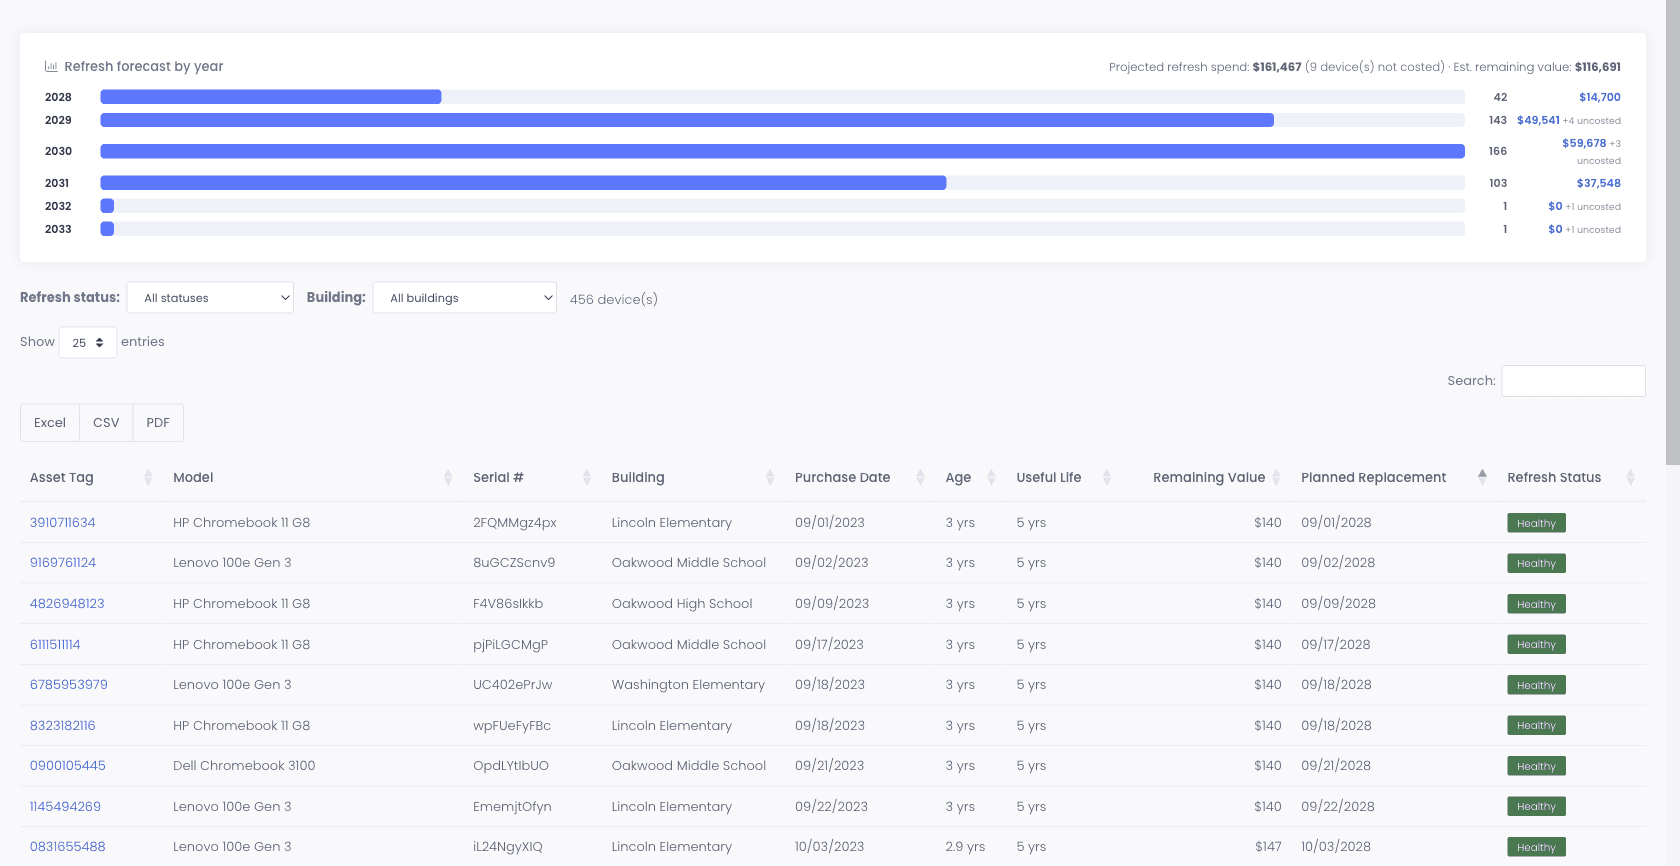This screenshot has width=1680, height=866.
Task: Open asset tag 3910711634
Action: click(x=63, y=523)
